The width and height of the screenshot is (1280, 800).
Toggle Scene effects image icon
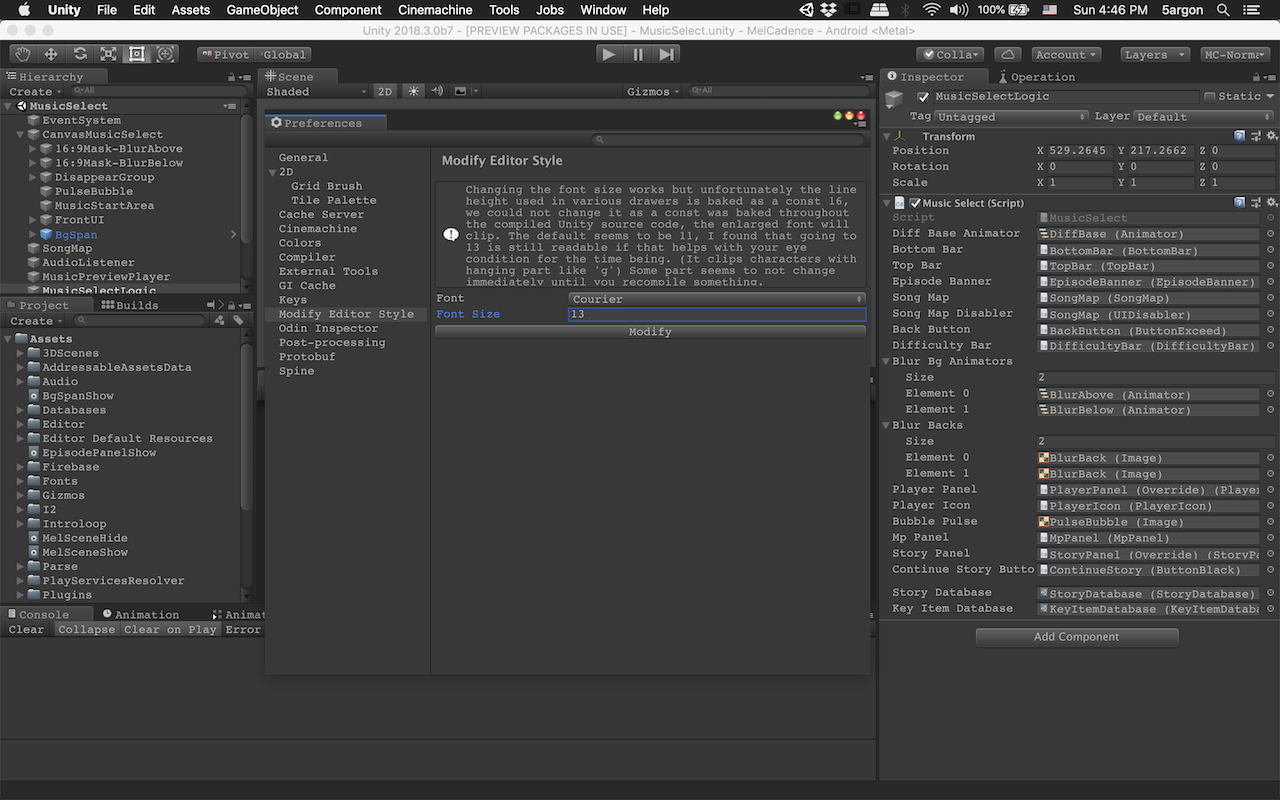[x=460, y=91]
